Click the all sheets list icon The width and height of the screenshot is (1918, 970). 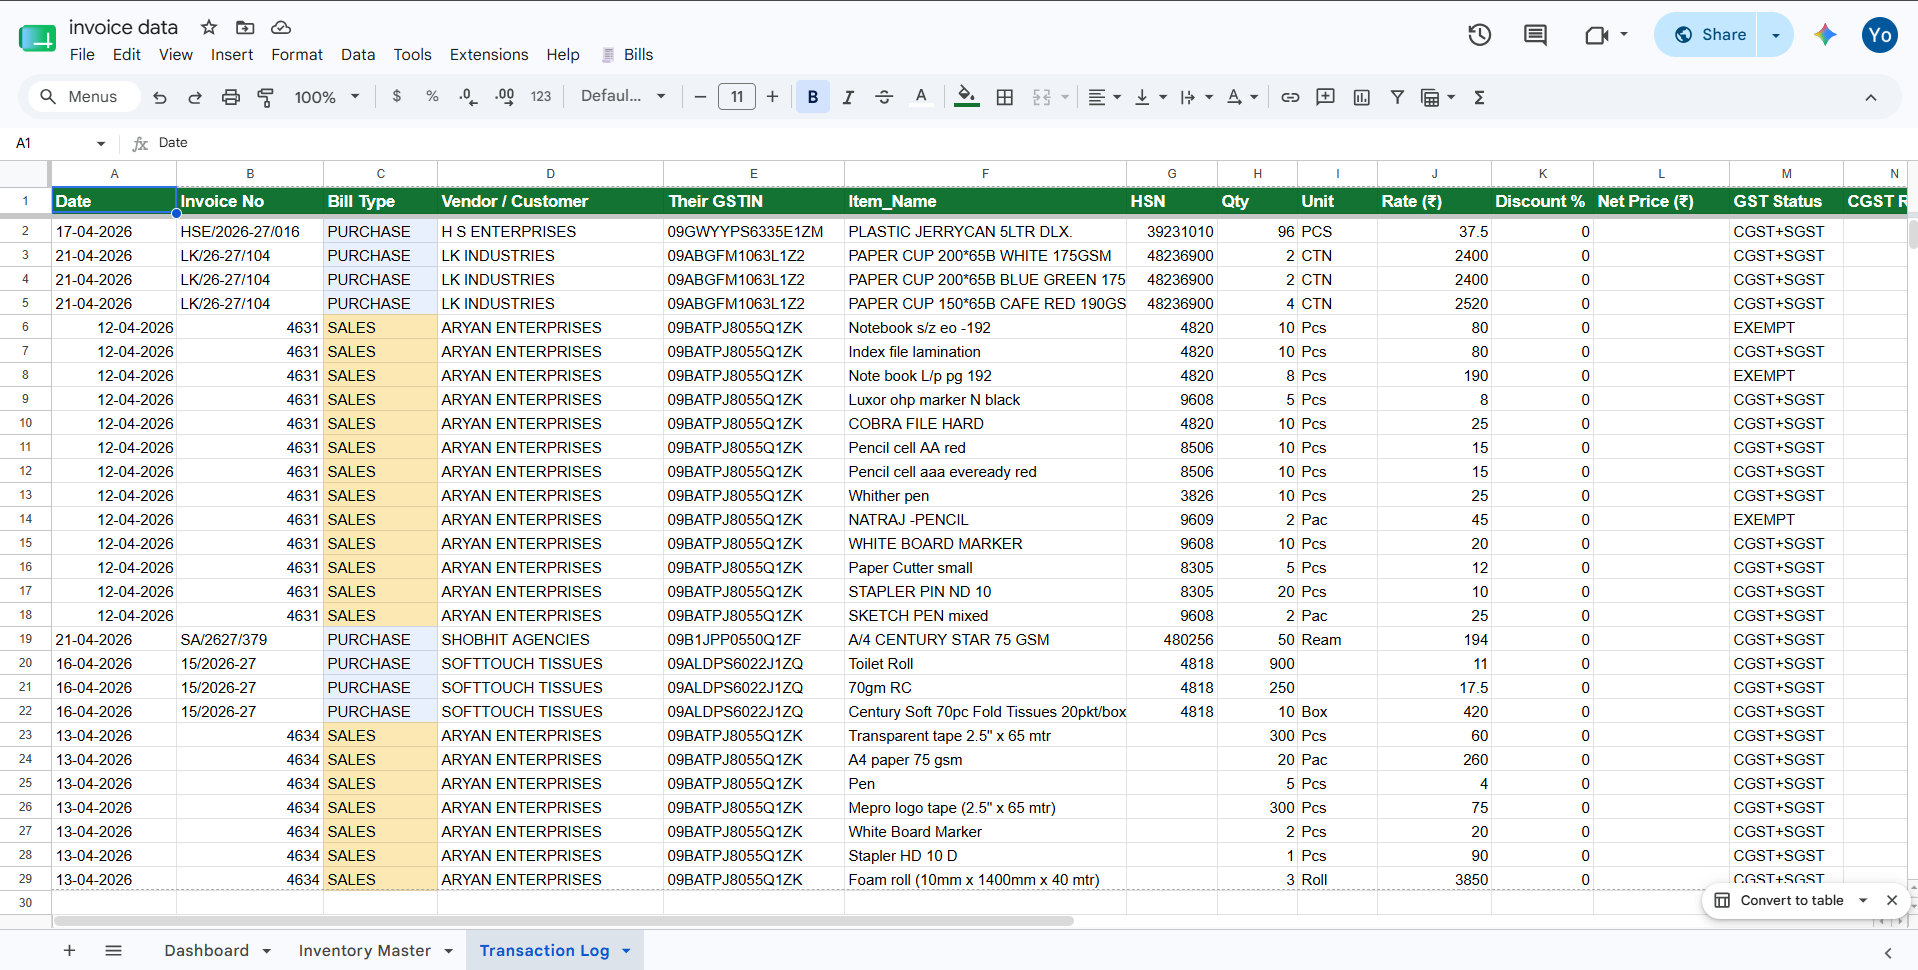tap(113, 950)
